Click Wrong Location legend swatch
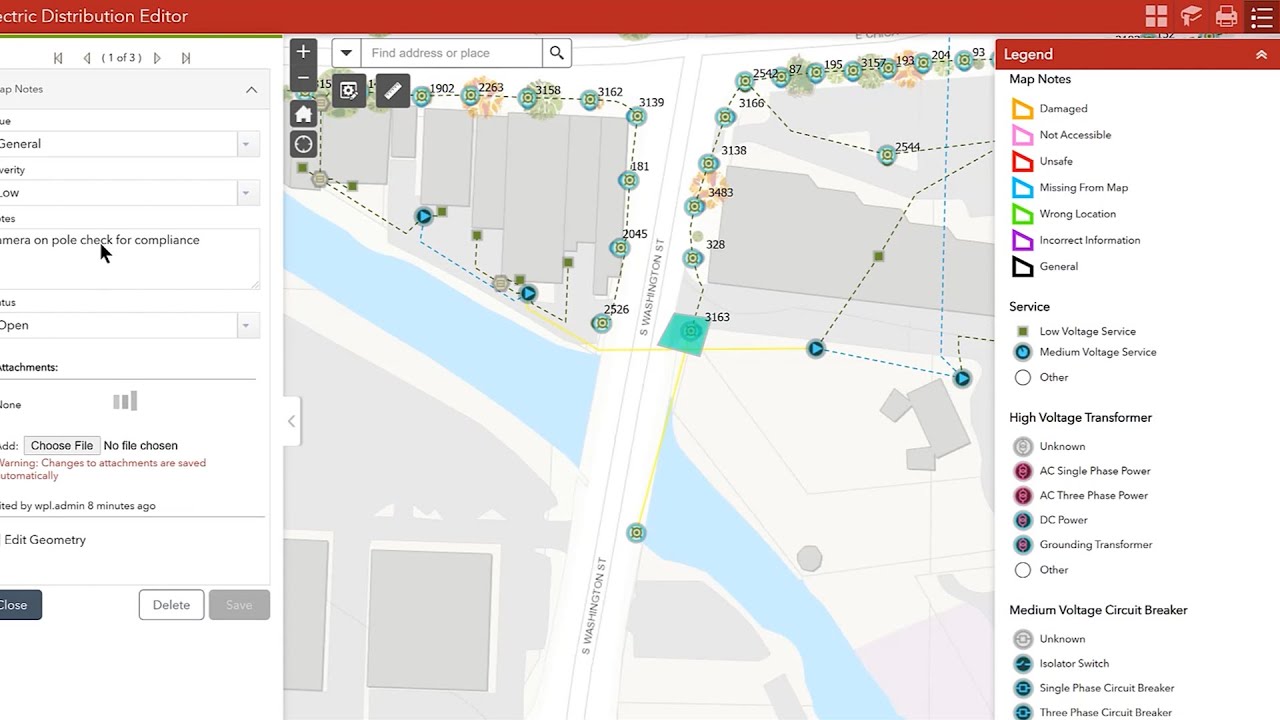This screenshot has height=720, width=1280. [1022, 214]
